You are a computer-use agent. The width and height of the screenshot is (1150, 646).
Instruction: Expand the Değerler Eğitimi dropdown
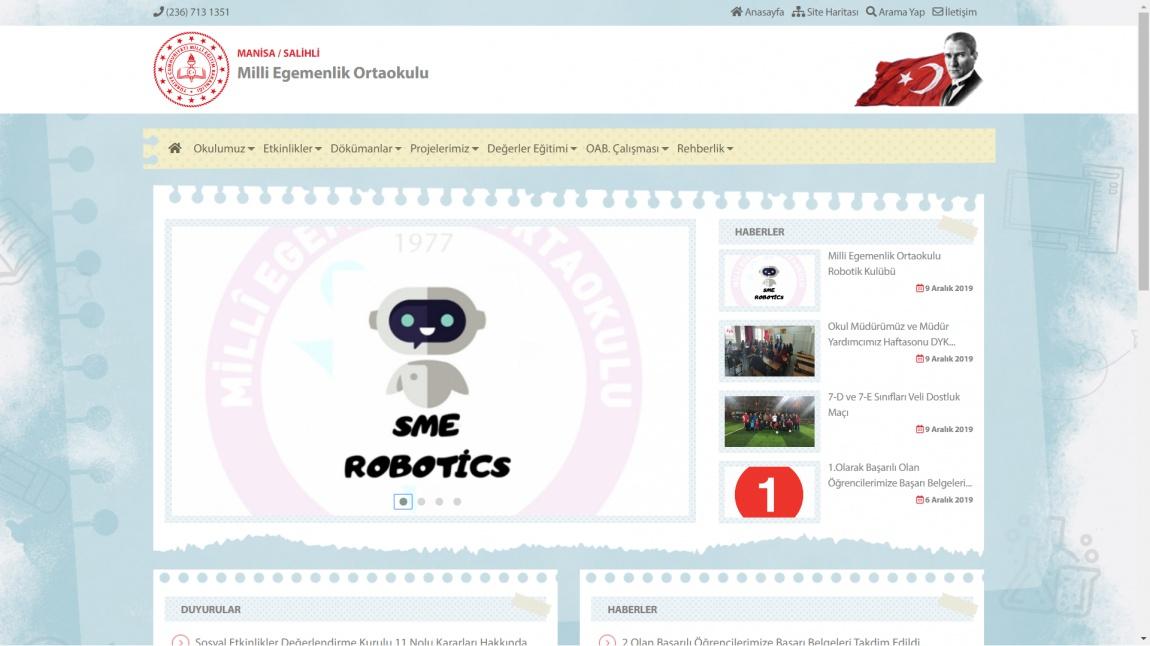[532, 148]
